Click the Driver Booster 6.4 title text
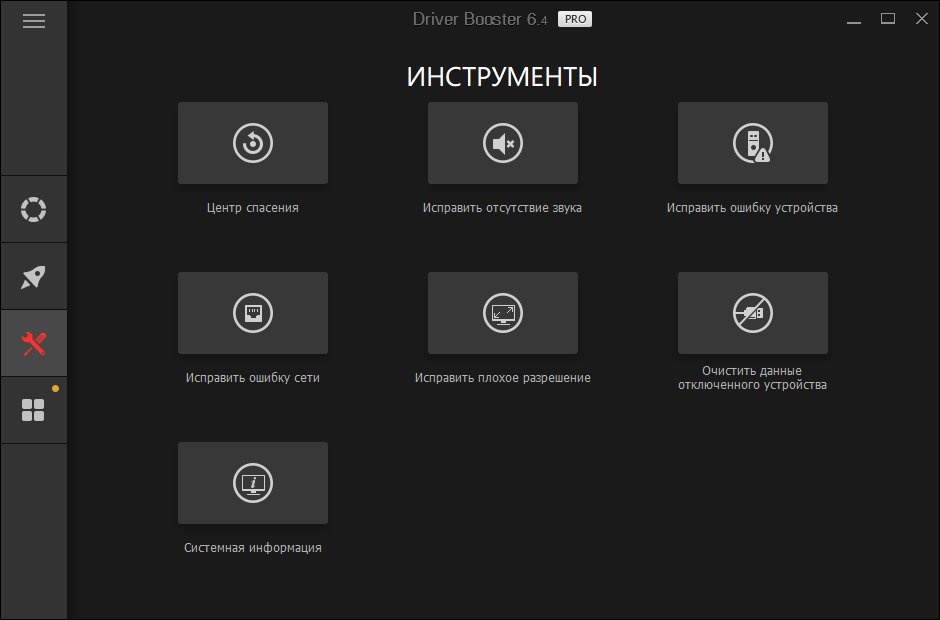Image resolution: width=940 pixels, height=620 pixels. click(480, 19)
